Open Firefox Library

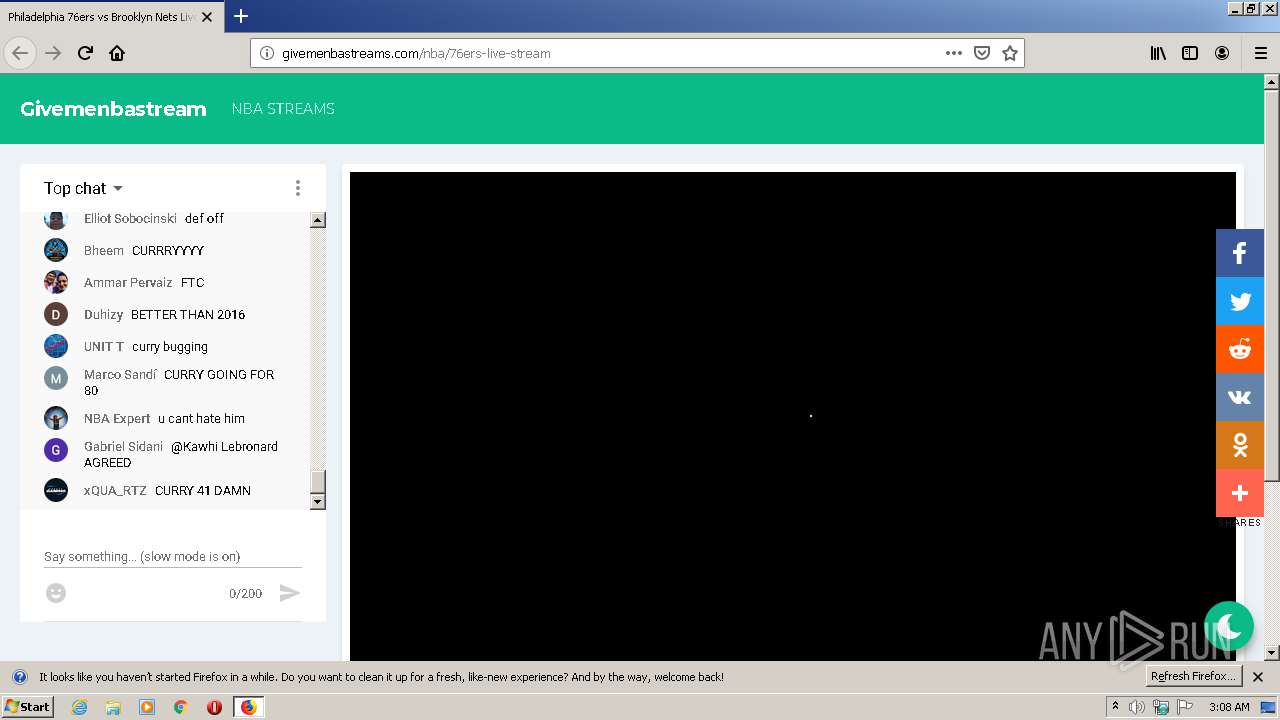click(1158, 53)
